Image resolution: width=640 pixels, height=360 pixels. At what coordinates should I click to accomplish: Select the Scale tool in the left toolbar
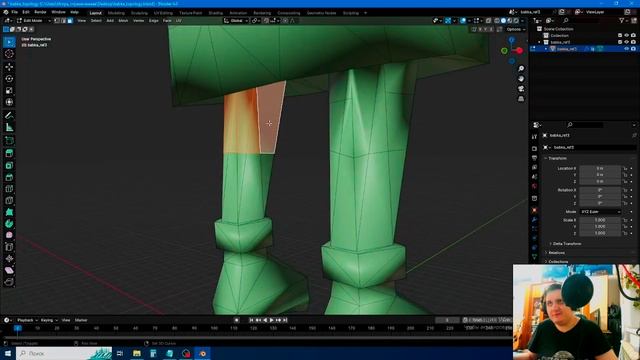tap(9, 90)
